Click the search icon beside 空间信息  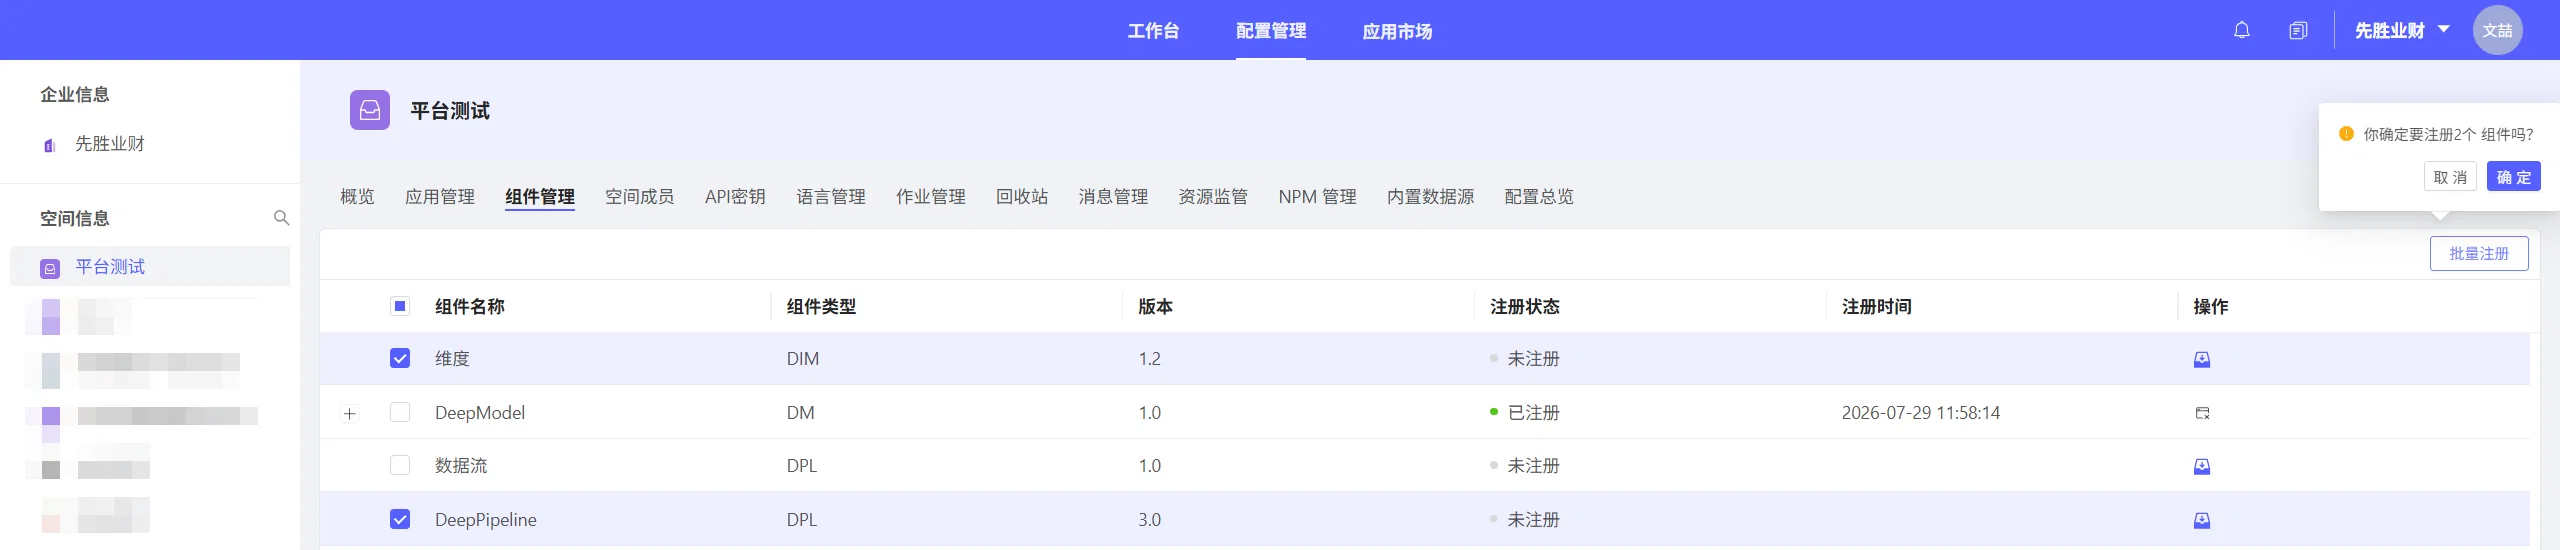[281, 218]
